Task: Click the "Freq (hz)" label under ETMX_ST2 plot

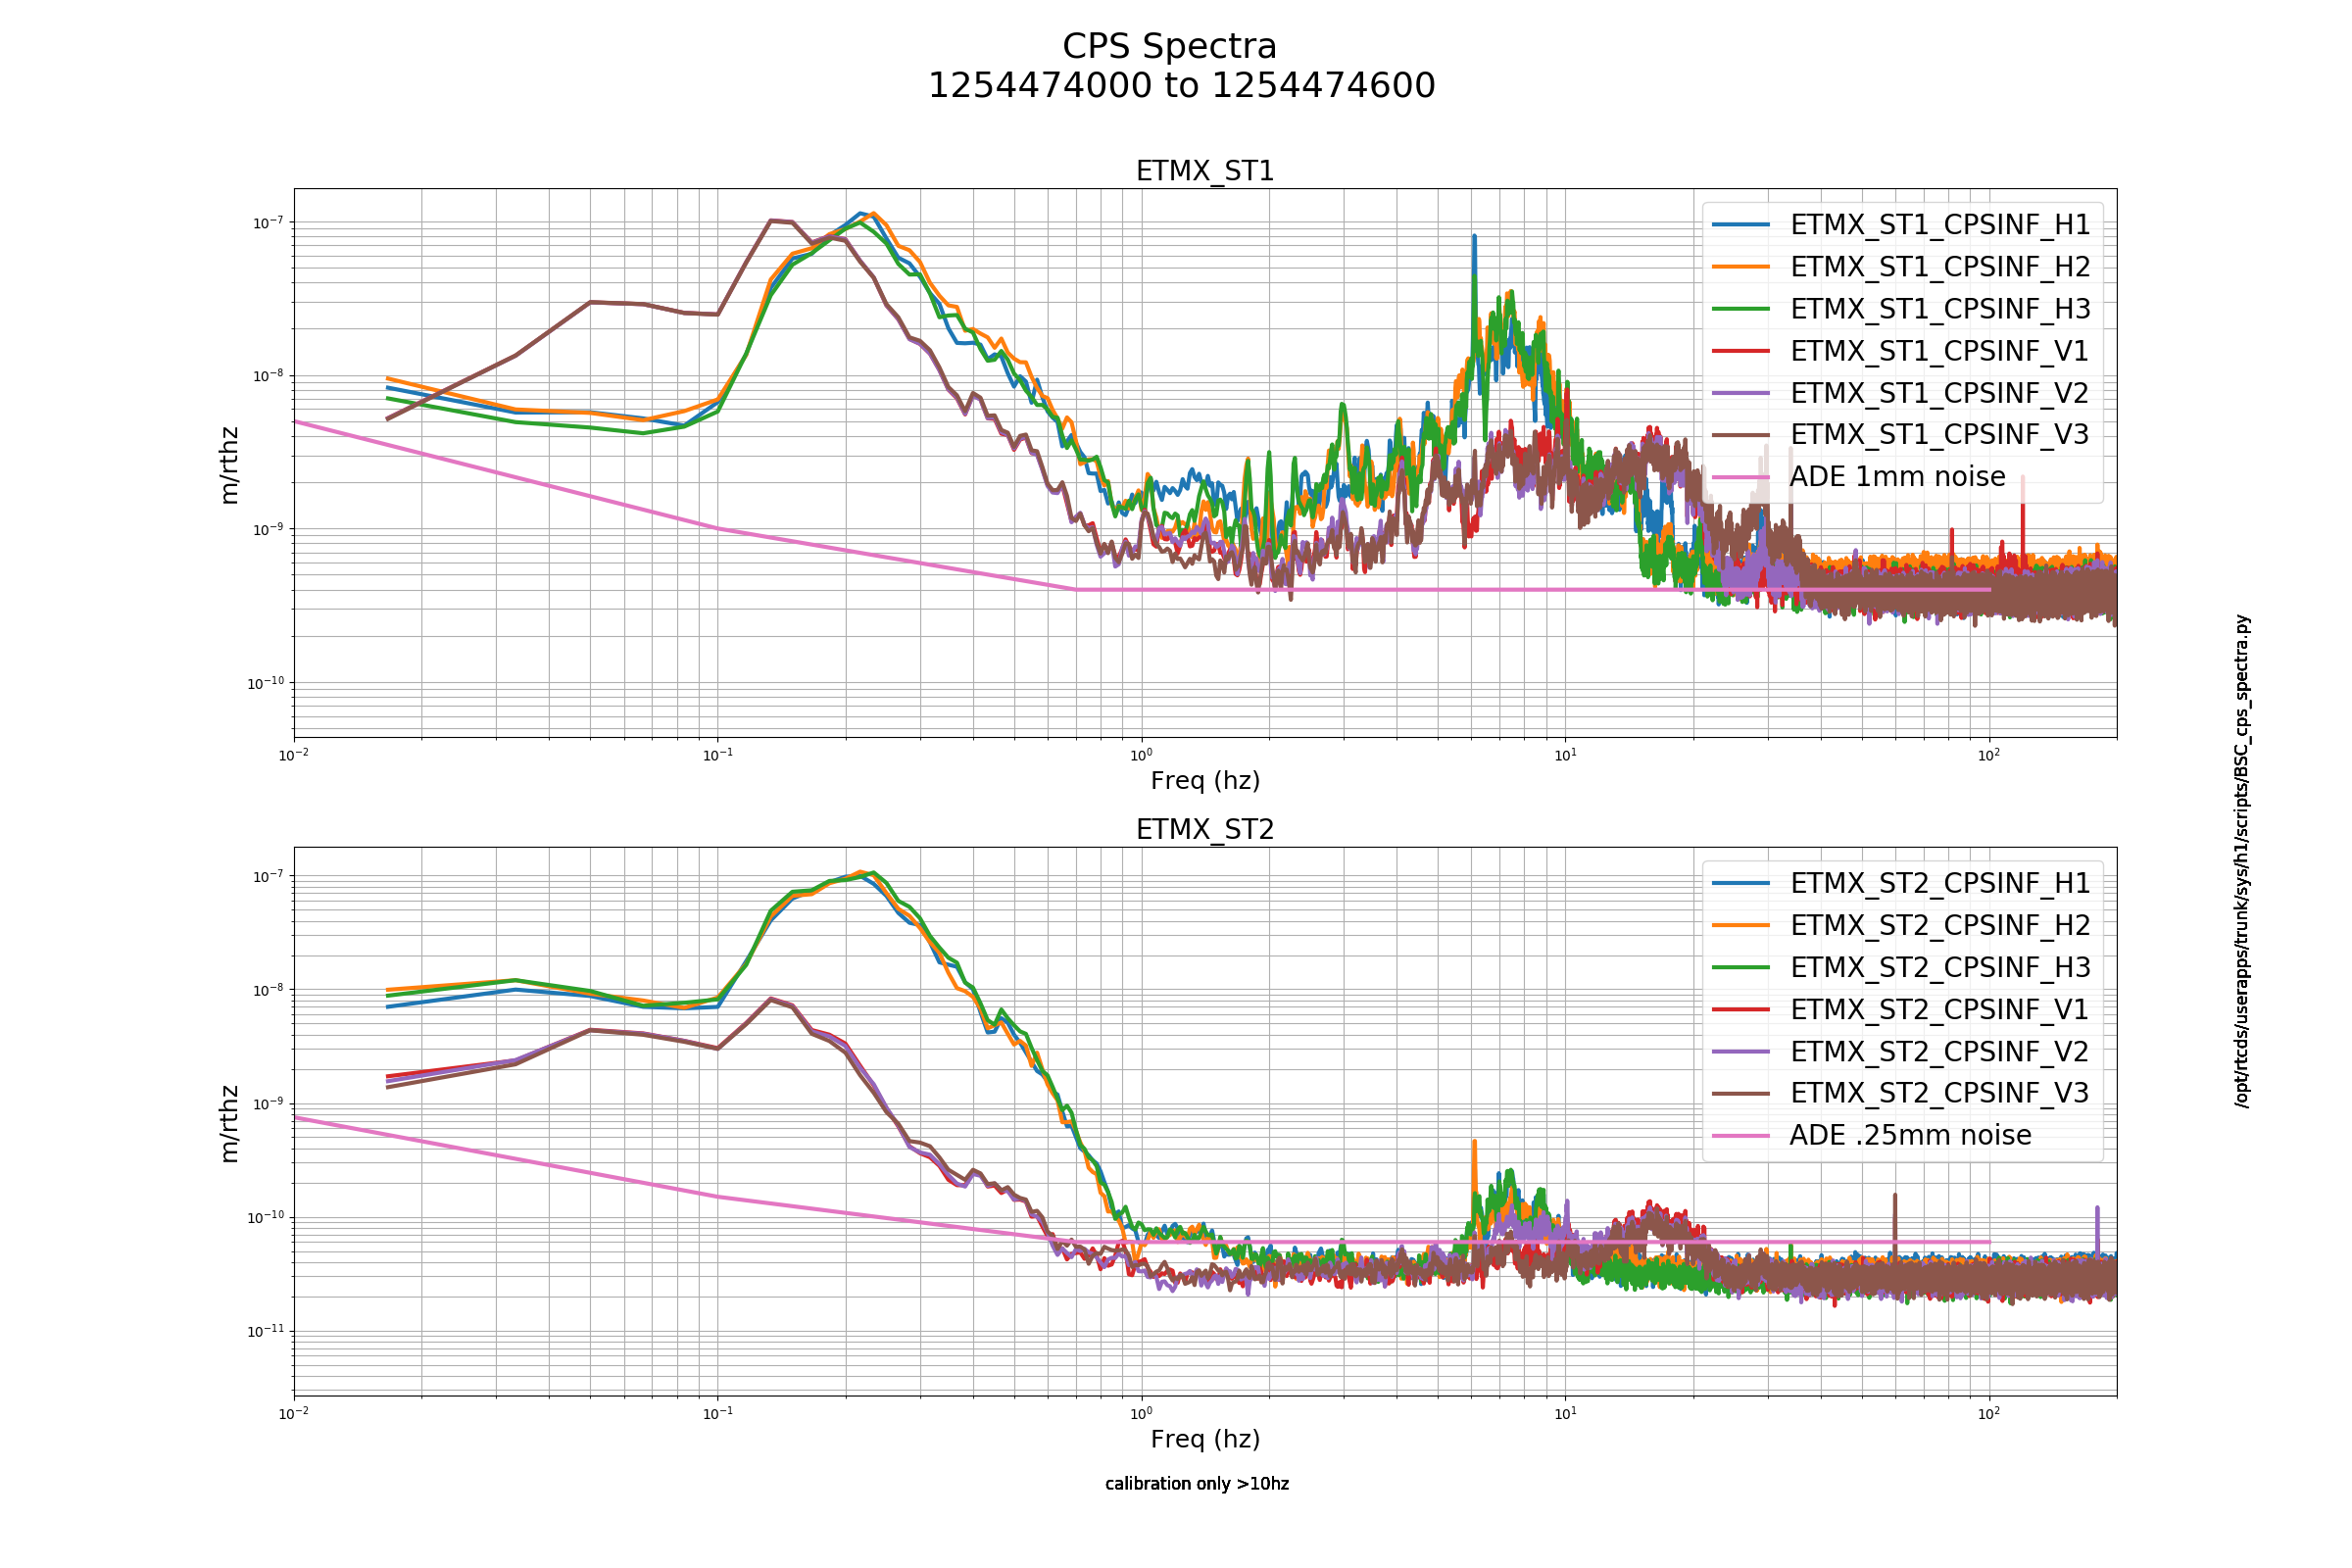Action: coord(1205,1439)
